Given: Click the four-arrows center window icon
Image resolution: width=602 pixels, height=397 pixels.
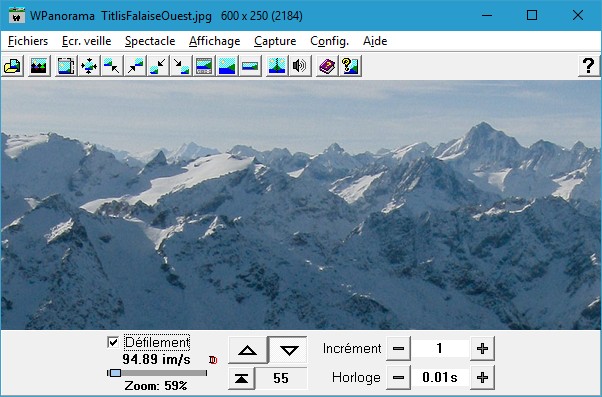Looking at the screenshot, I should (89, 66).
